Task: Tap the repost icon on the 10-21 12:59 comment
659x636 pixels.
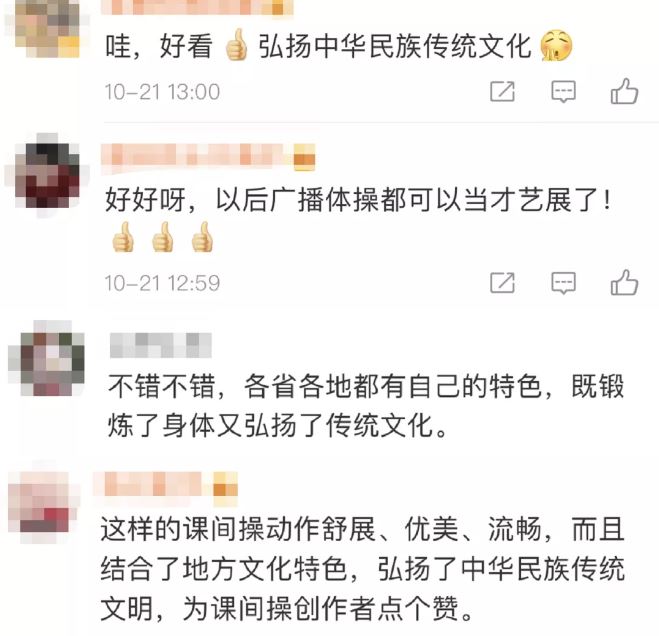Action: 503,282
